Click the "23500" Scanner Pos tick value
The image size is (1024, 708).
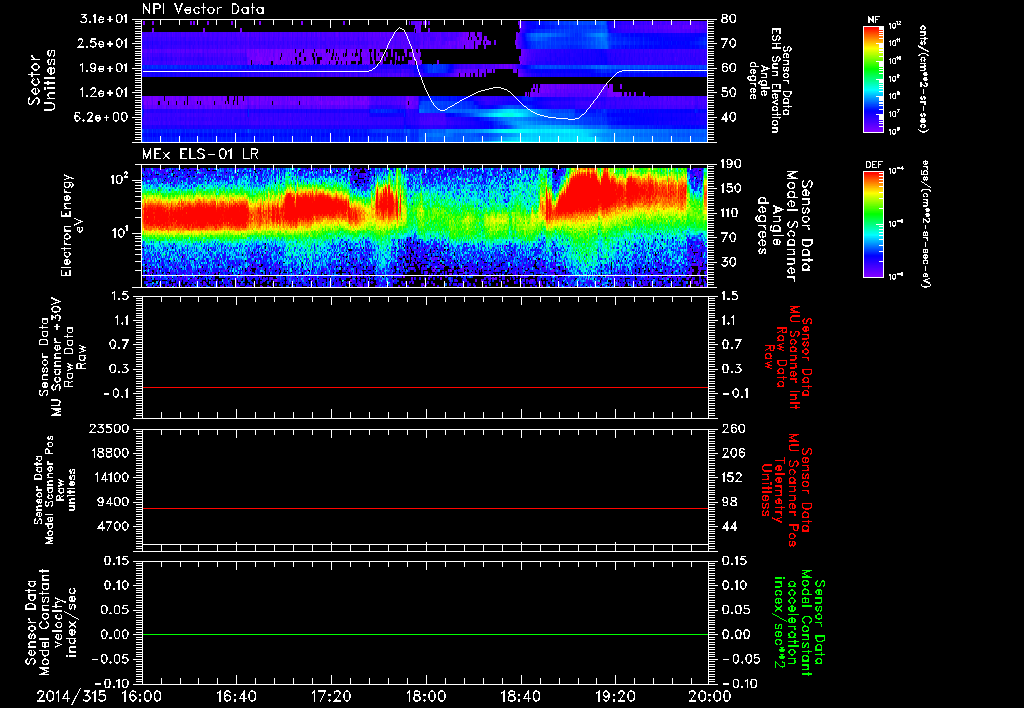(x=109, y=428)
